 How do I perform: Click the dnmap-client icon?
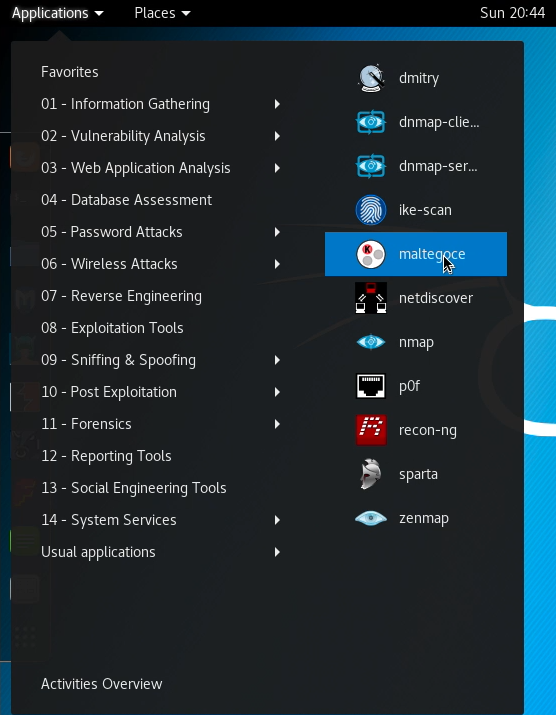click(x=371, y=122)
